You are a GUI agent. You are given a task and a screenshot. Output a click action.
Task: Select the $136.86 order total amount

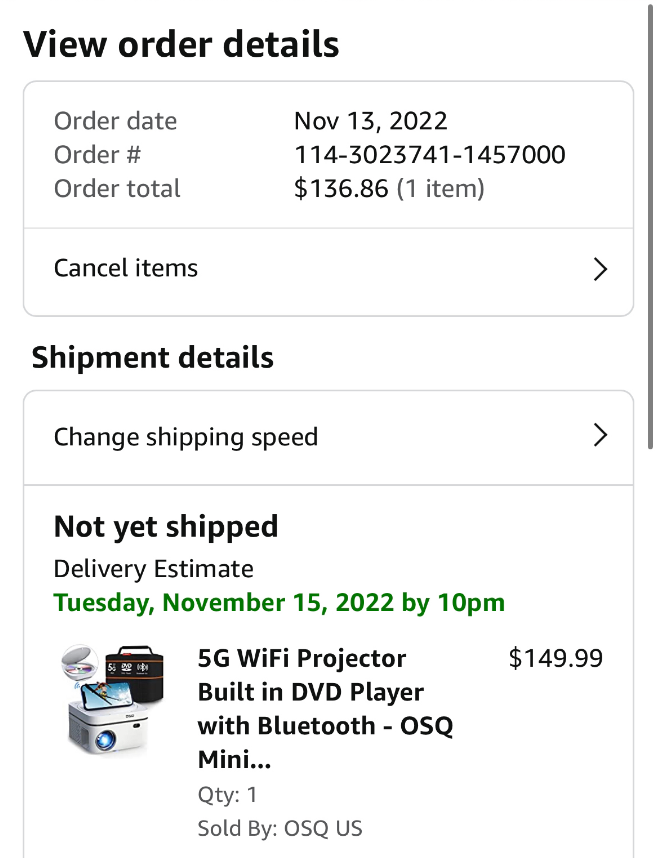coord(340,189)
